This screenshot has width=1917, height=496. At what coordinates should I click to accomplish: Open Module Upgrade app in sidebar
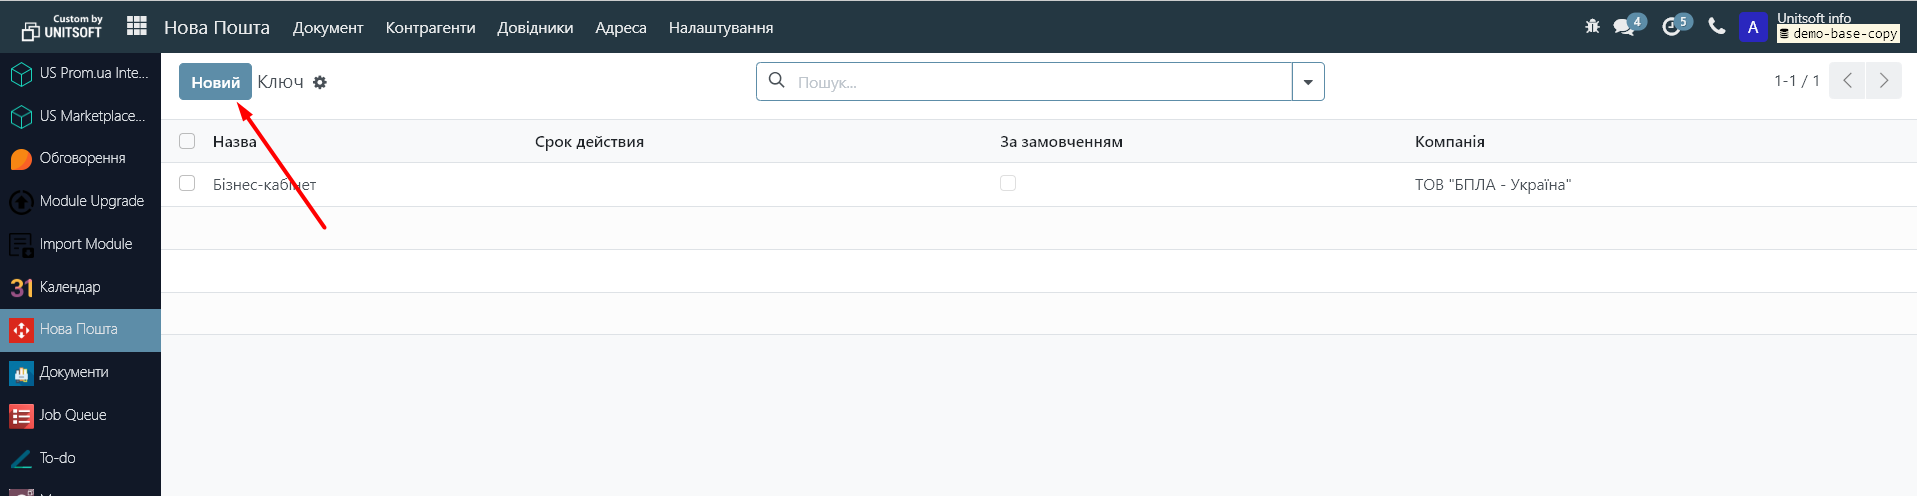tap(80, 201)
